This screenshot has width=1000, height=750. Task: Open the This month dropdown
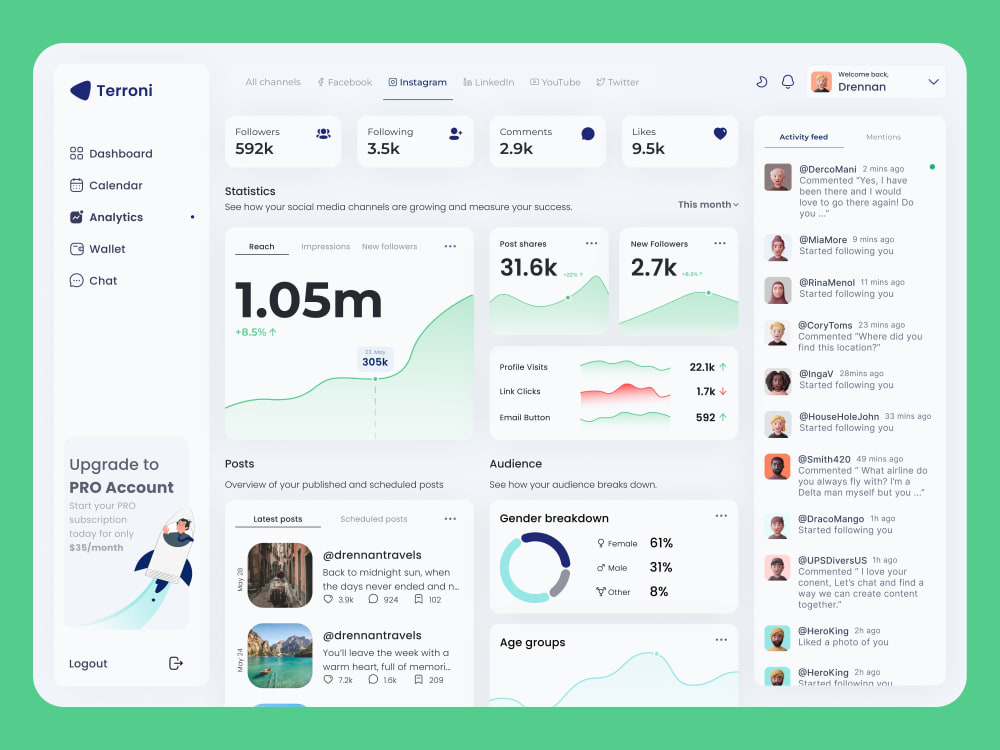click(x=708, y=205)
